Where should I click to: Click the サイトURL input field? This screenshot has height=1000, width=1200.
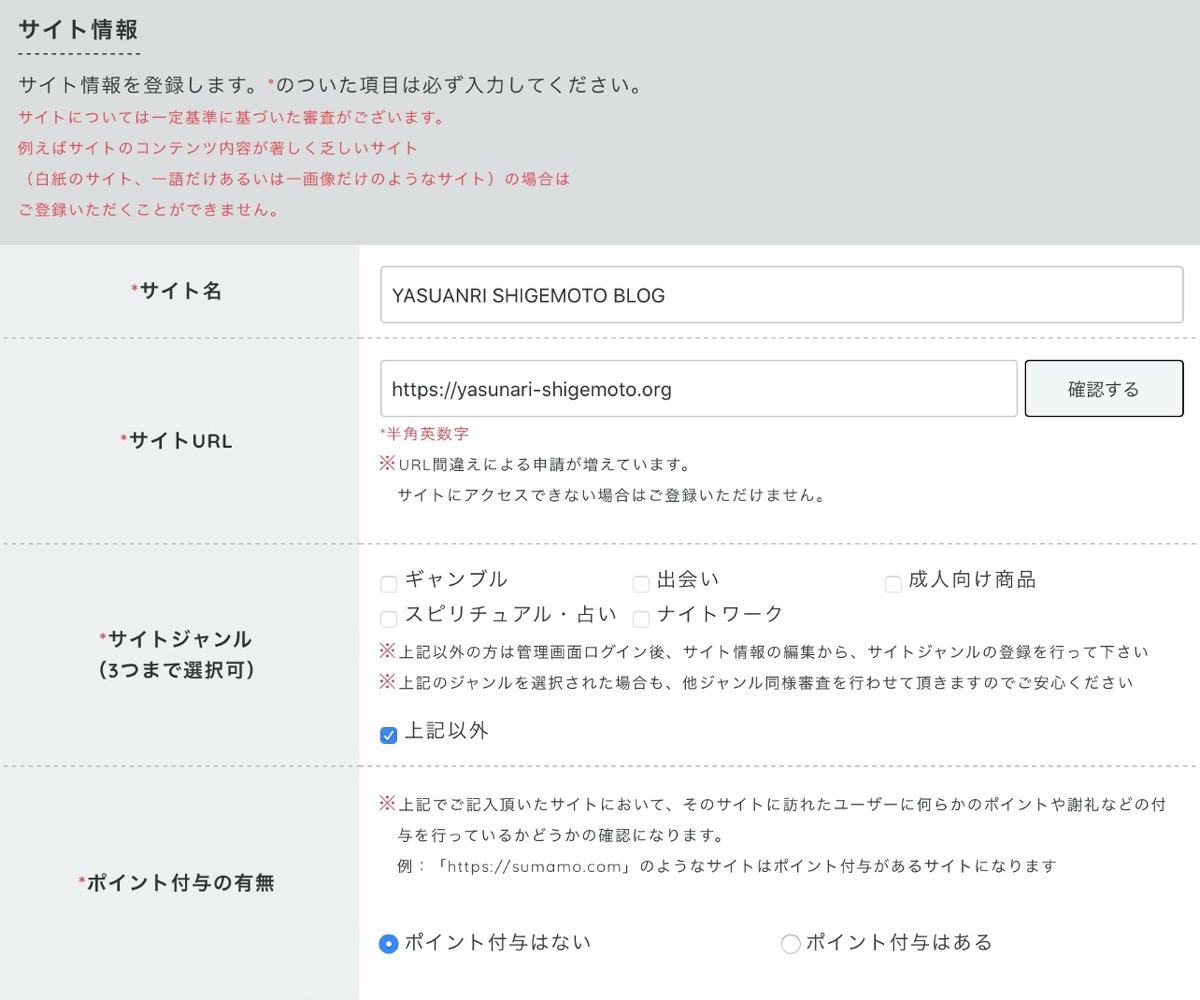coord(698,388)
